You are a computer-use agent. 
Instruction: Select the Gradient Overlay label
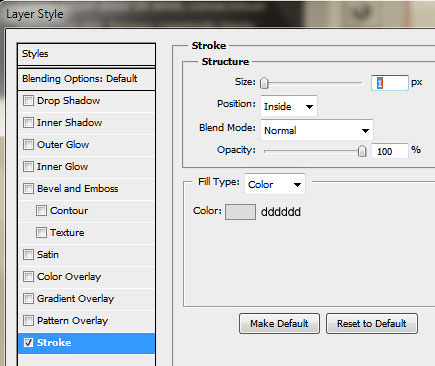point(75,299)
